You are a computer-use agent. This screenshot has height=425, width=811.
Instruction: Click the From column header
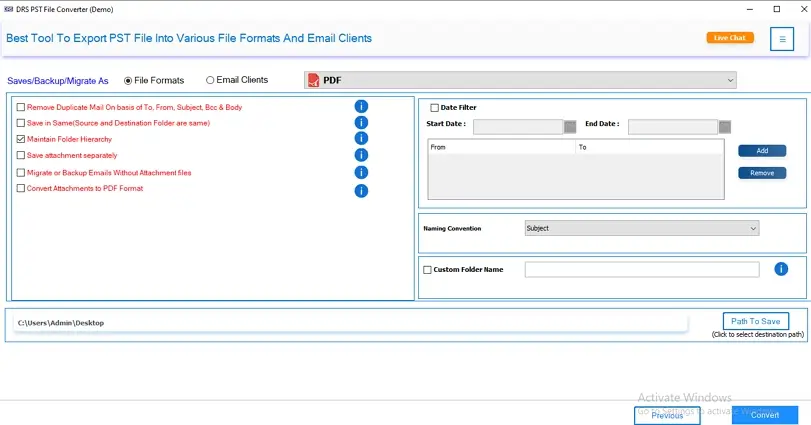coord(502,147)
